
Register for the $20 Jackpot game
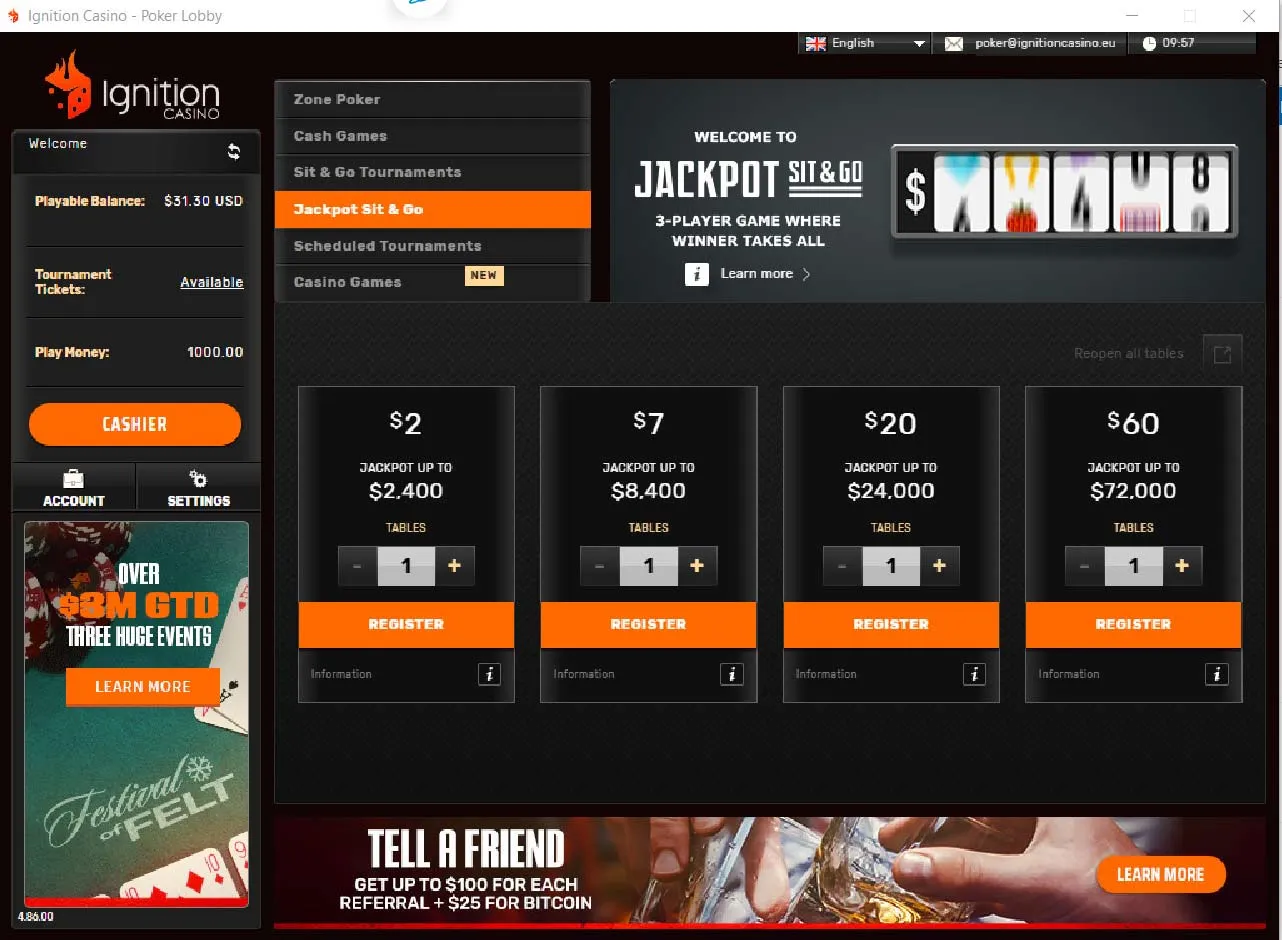pos(891,624)
